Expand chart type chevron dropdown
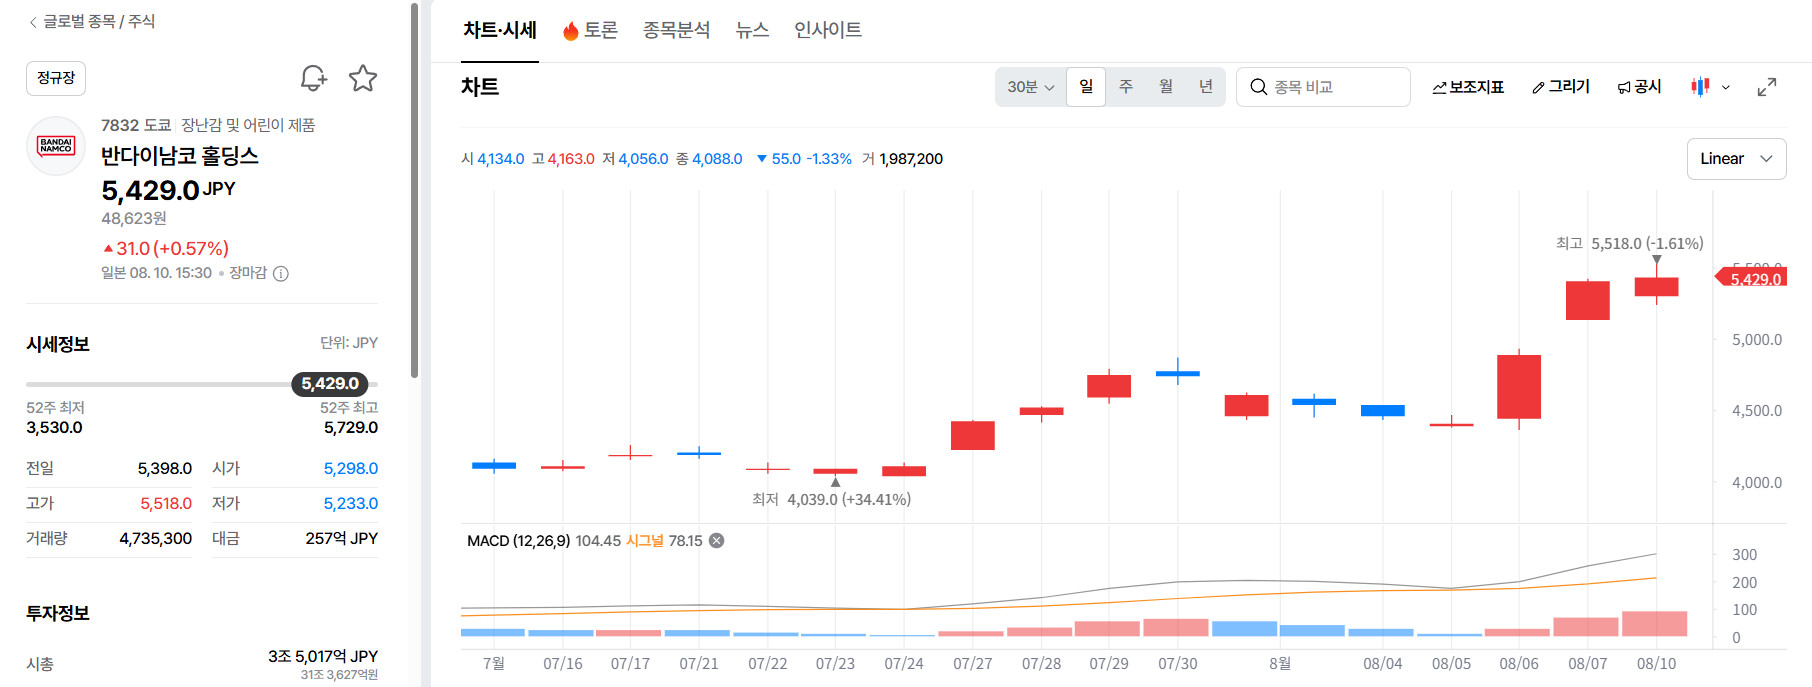The width and height of the screenshot is (1812, 687). pos(1726,87)
